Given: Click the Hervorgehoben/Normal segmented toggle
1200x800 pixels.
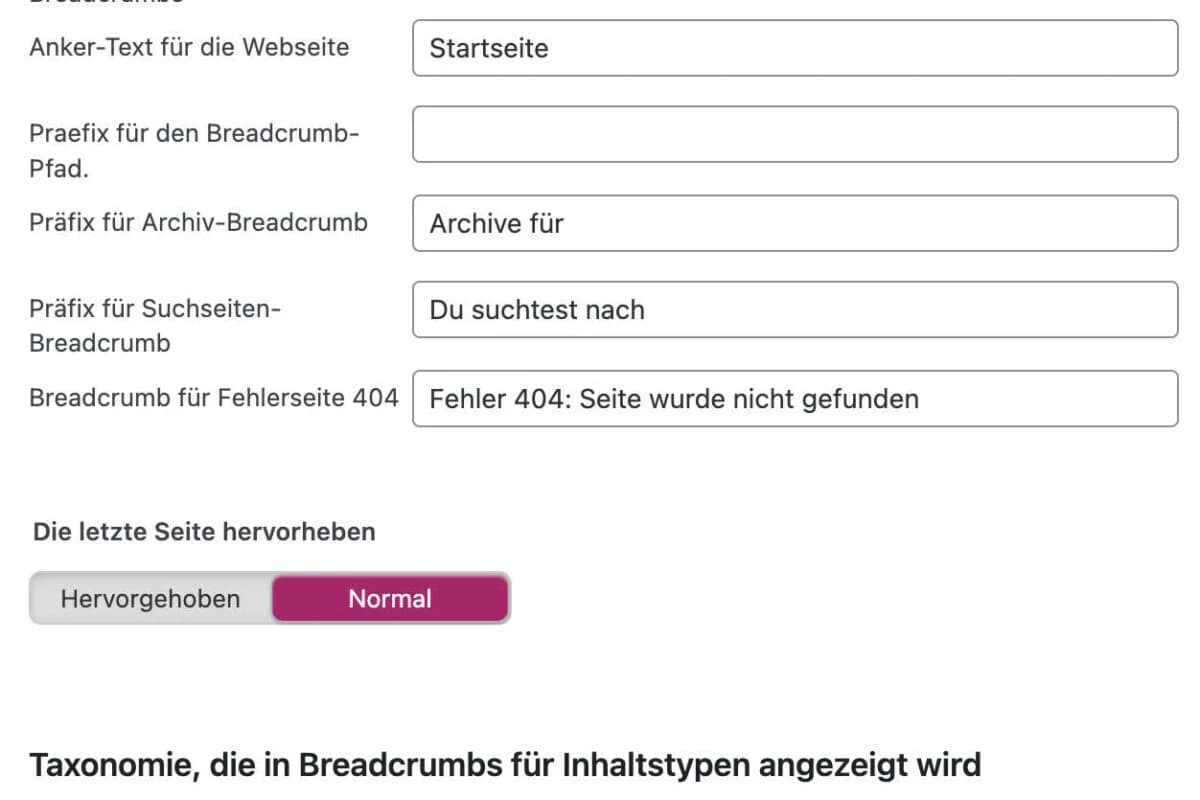Looking at the screenshot, I should point(270,598).
